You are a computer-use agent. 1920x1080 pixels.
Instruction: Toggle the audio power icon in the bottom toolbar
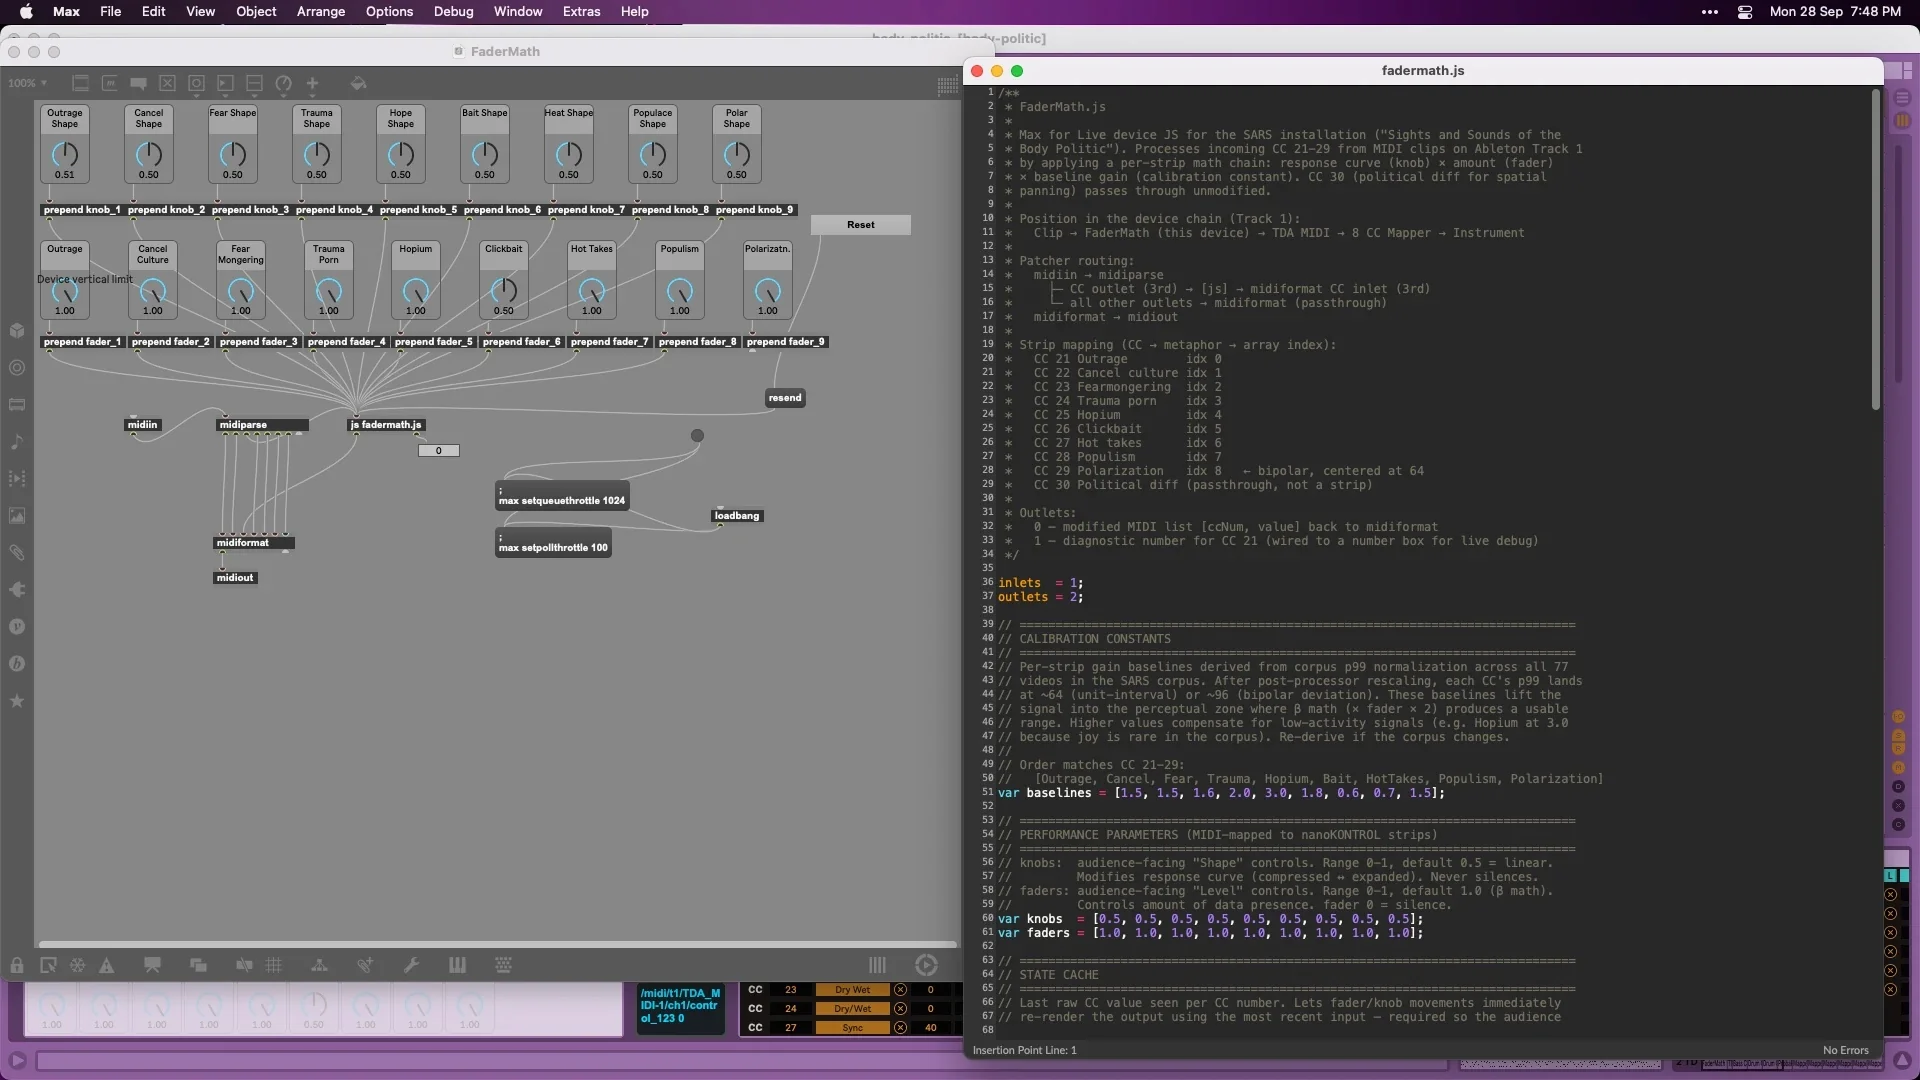[x=926, y=965]
